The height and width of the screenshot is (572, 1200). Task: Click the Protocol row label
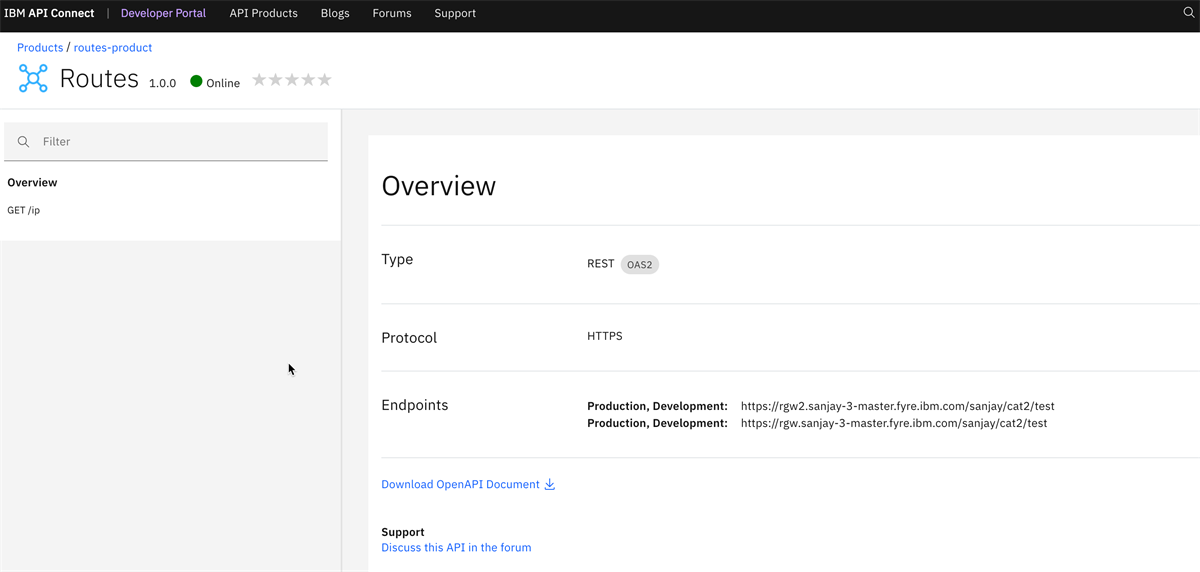(409, 338)
